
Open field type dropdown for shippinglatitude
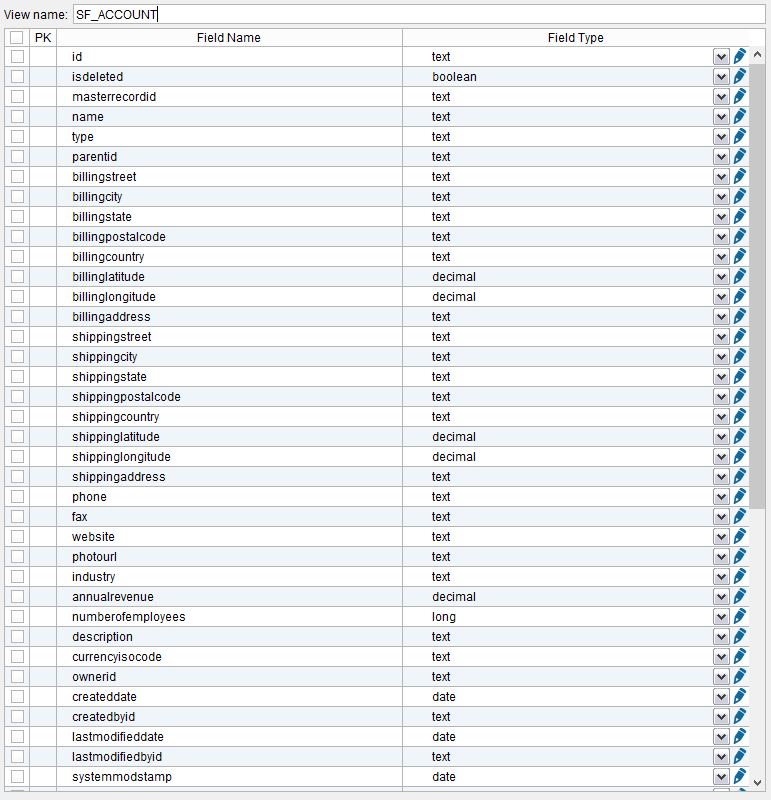(x=721, y=437)
